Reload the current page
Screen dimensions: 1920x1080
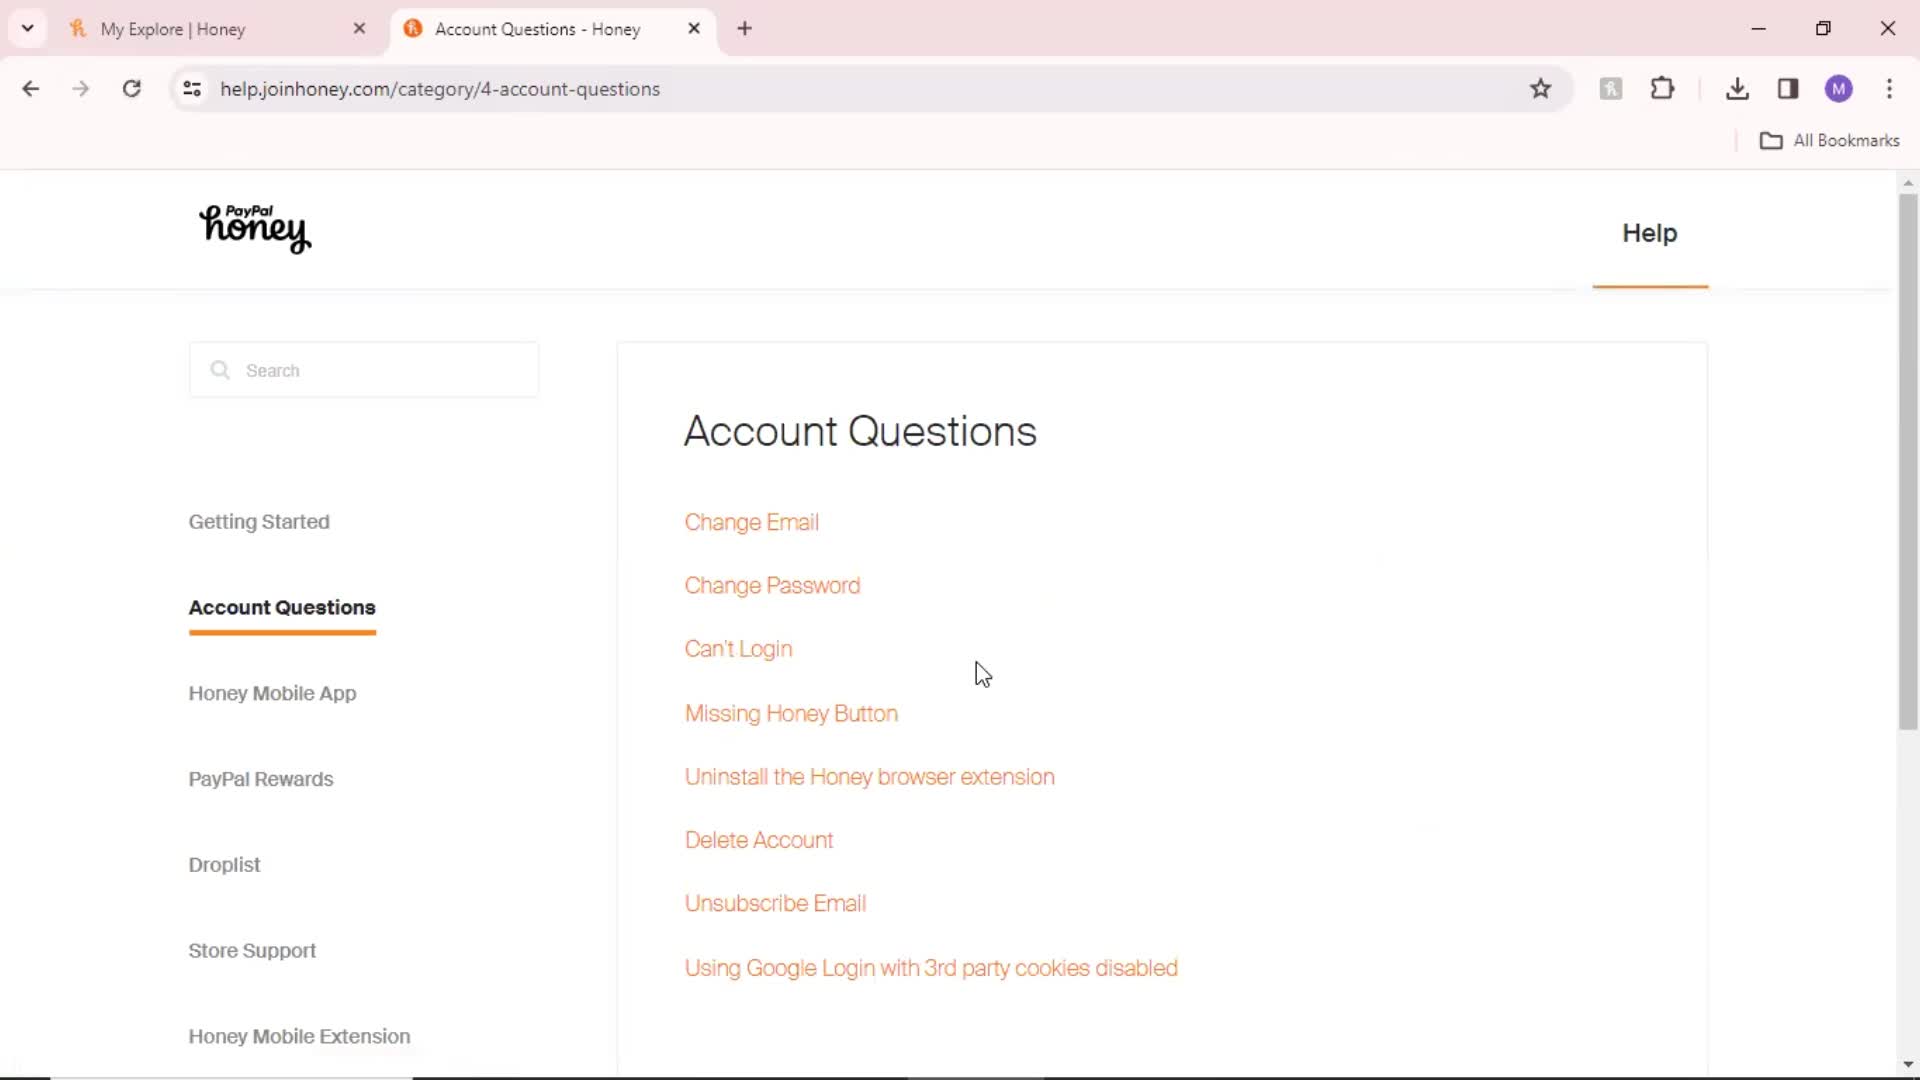click(132, 89)
